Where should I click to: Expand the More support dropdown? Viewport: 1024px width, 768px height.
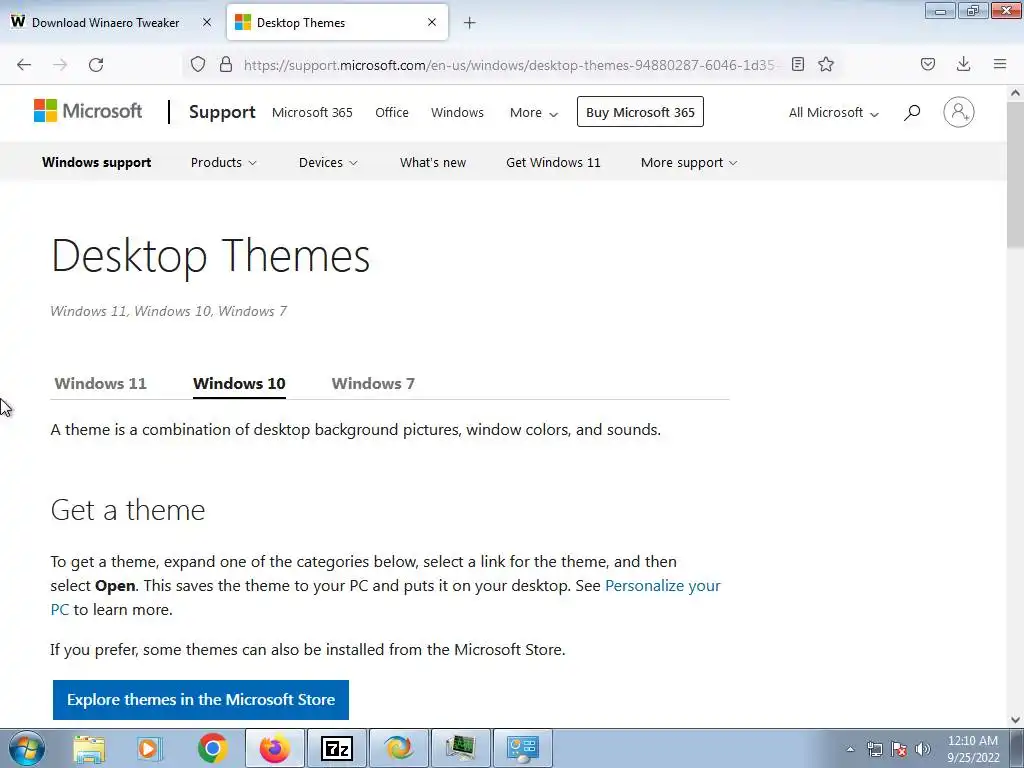[689, 162]
